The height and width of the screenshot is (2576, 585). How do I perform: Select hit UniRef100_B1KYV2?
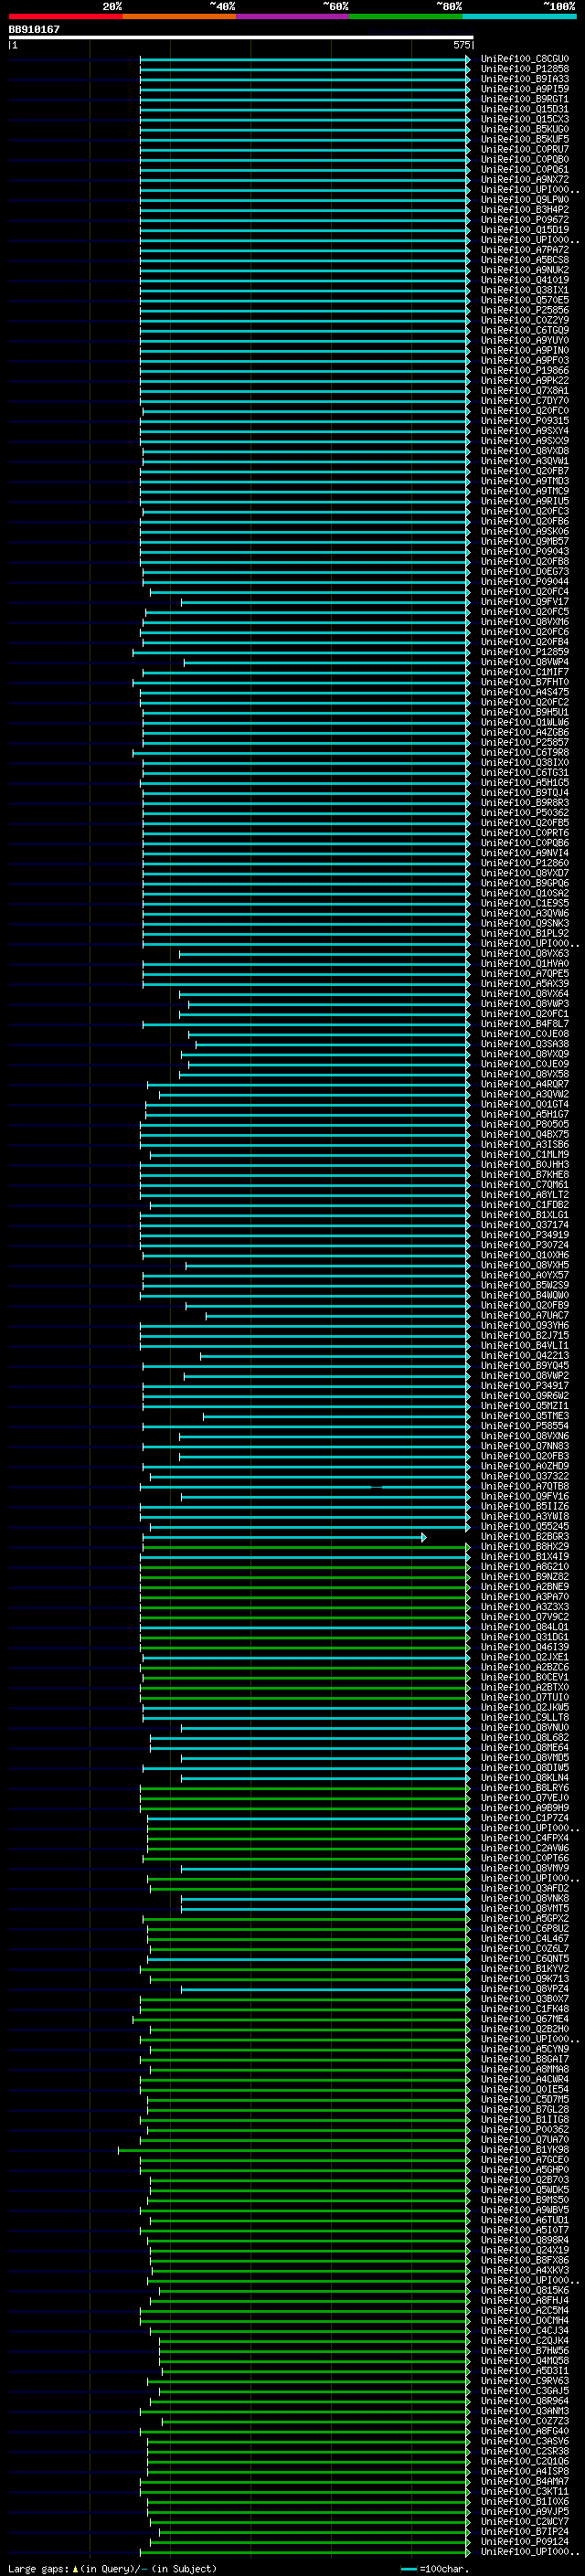[x=525, y=1968]
